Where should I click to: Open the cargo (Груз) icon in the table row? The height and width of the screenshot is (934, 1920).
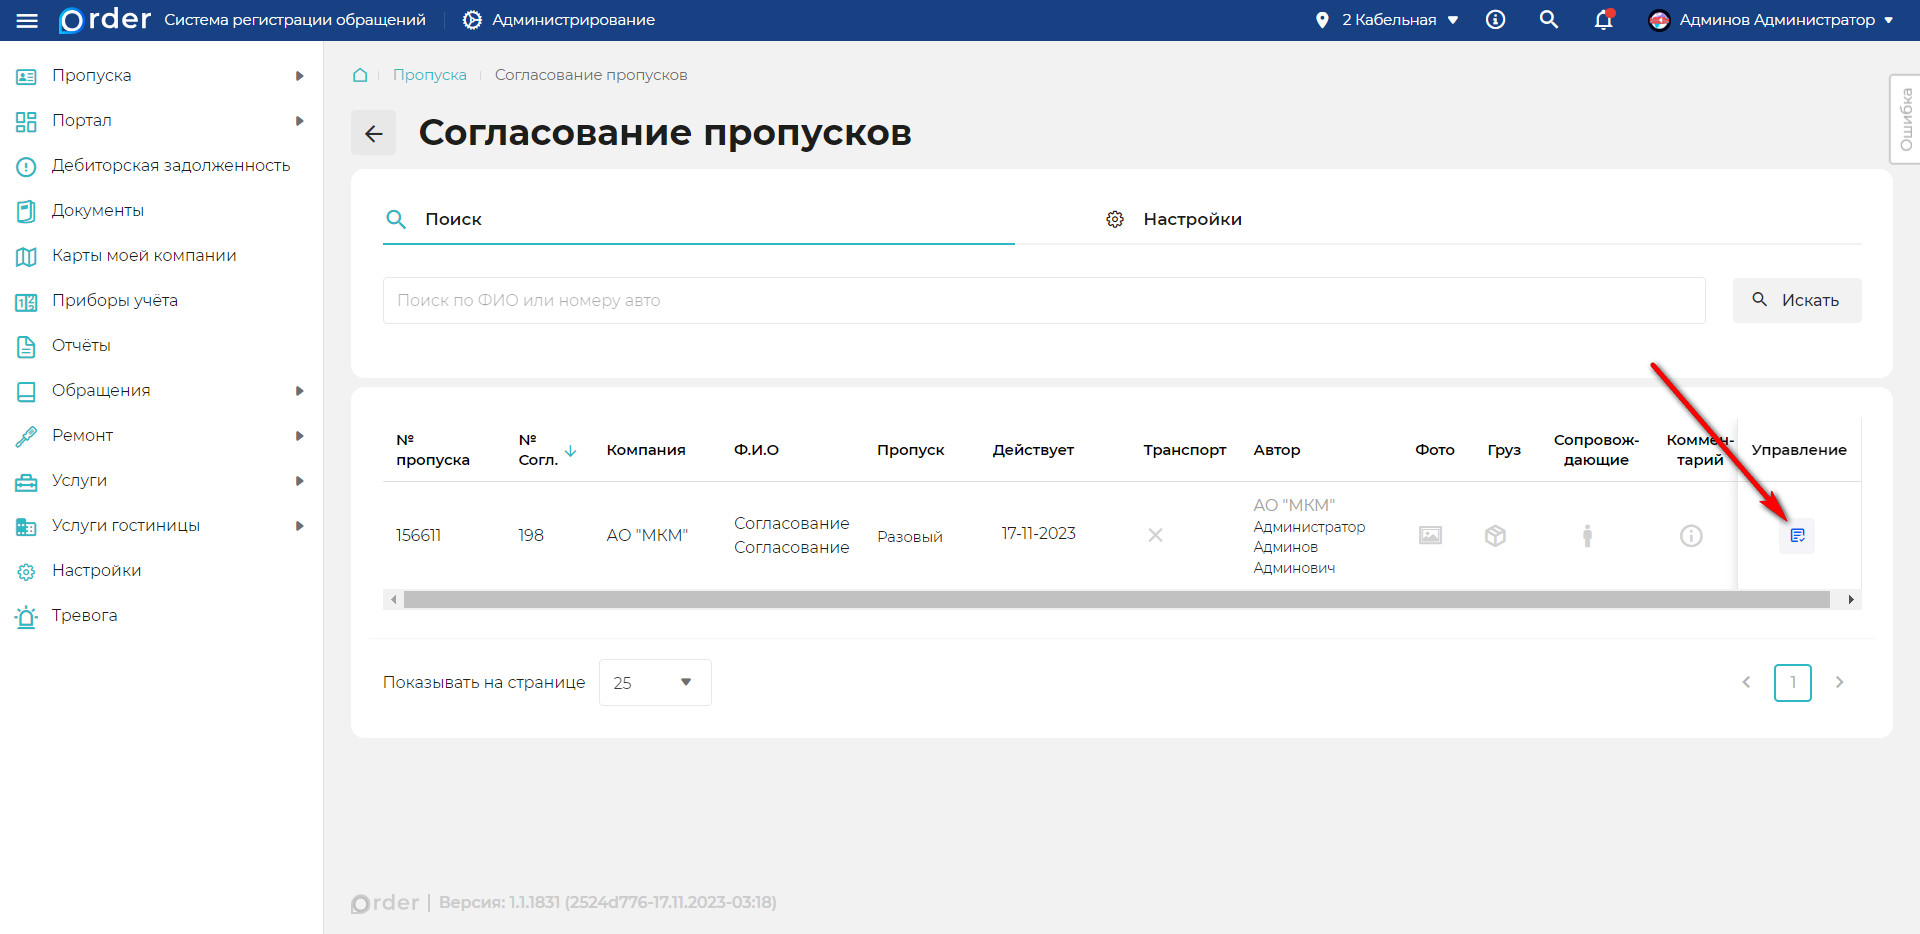tap(1494, 535)
